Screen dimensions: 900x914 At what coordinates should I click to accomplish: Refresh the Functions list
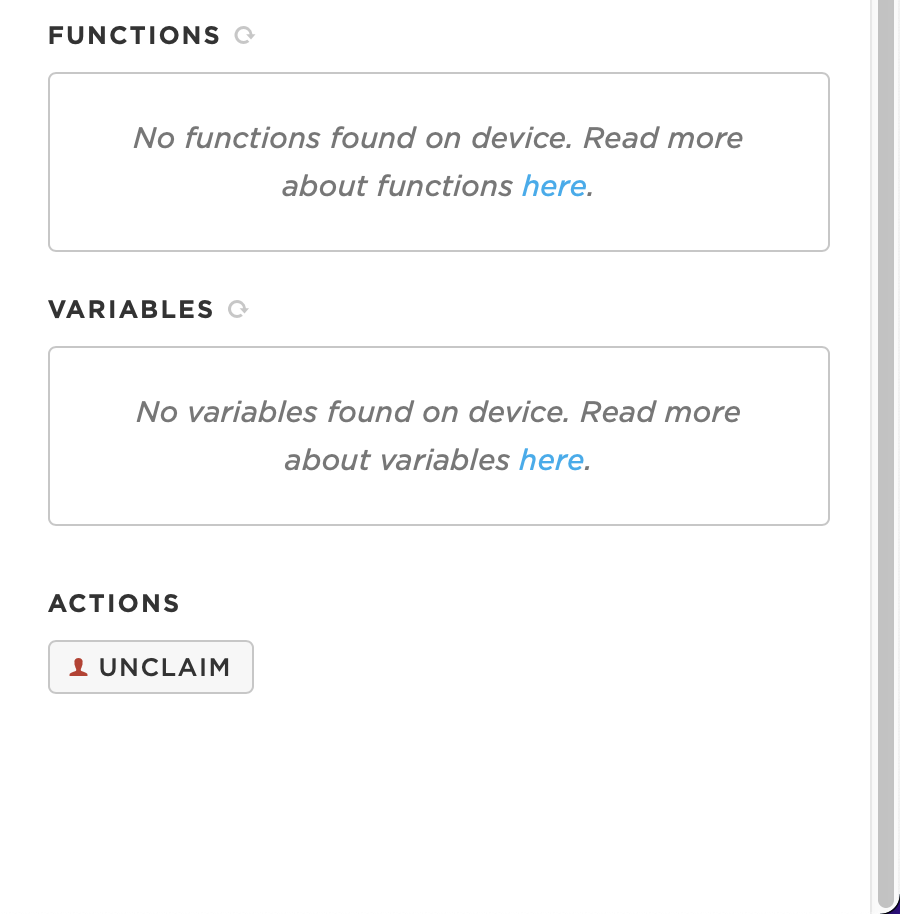pyautogui.click(x=244, y=36)
